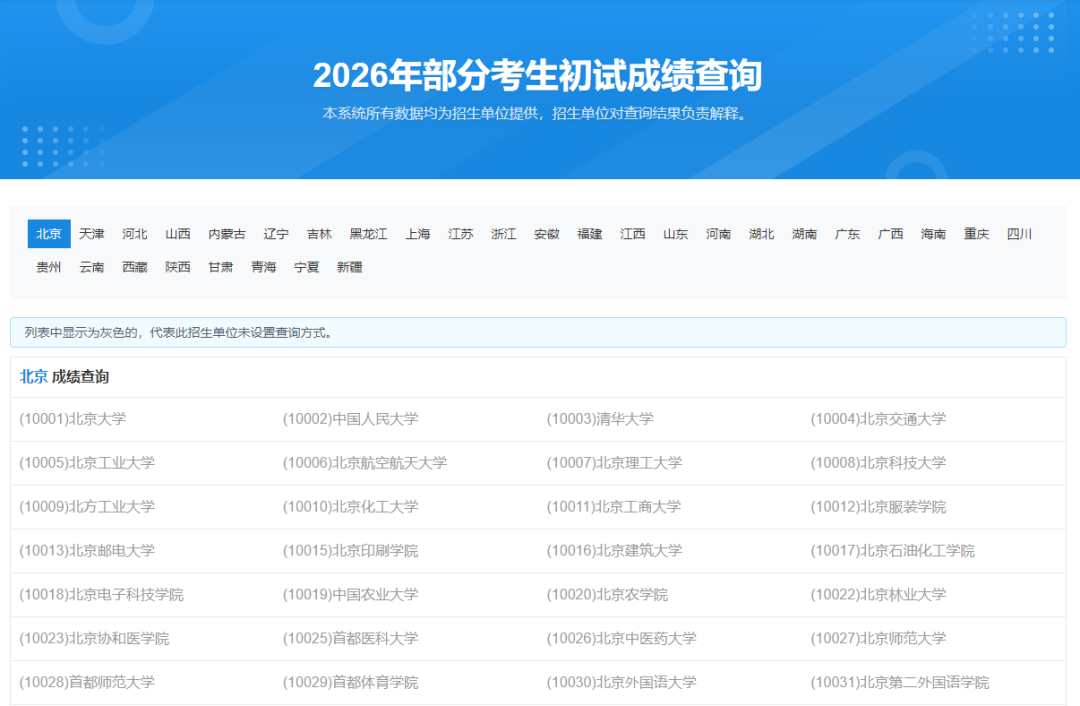Screen dimensions: 1080x706
Task: Switch to the 天津 province tab
Action: click(x=91, y=233)
